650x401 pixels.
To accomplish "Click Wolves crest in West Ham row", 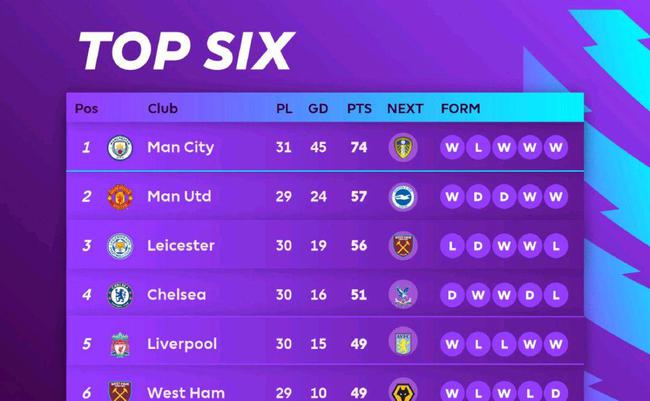I will 403,391.
